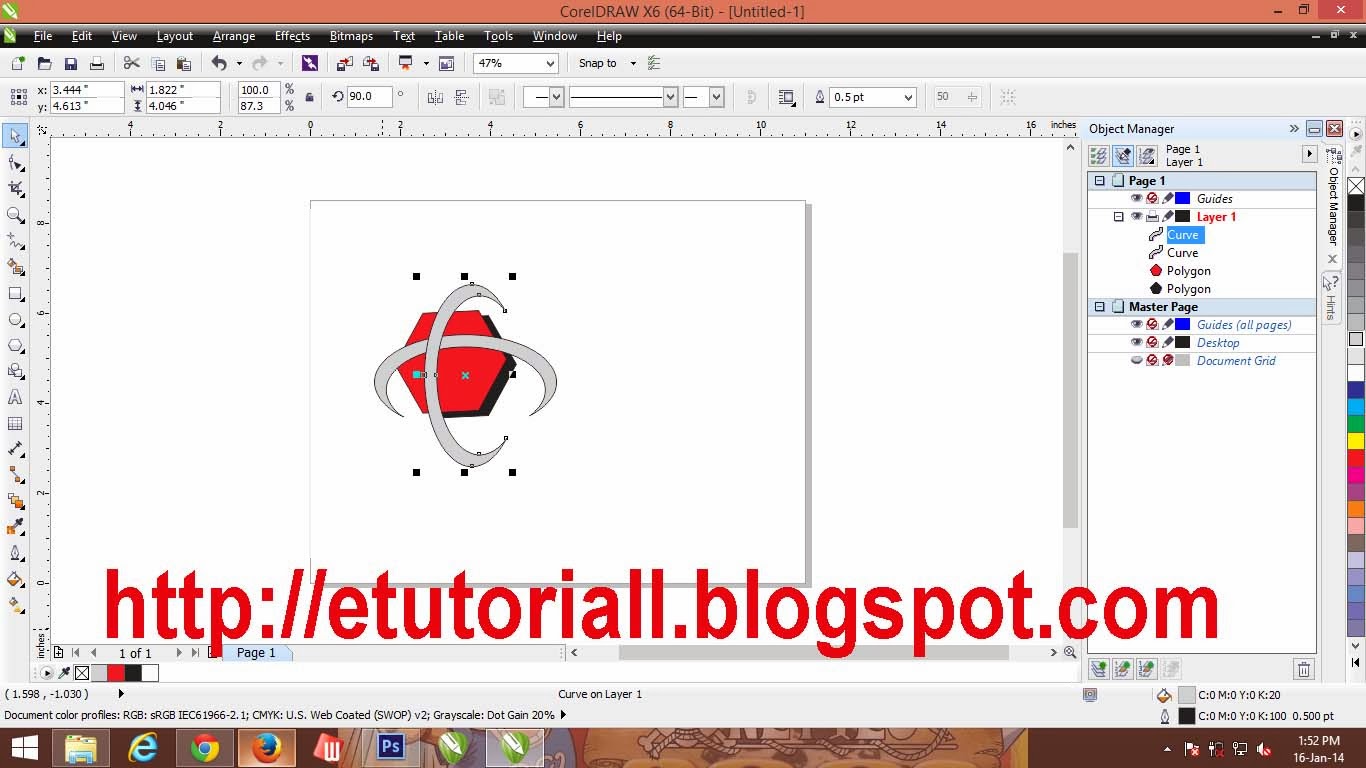
Task: Select the Rectangle tool
Action: (x=15, y=293)
